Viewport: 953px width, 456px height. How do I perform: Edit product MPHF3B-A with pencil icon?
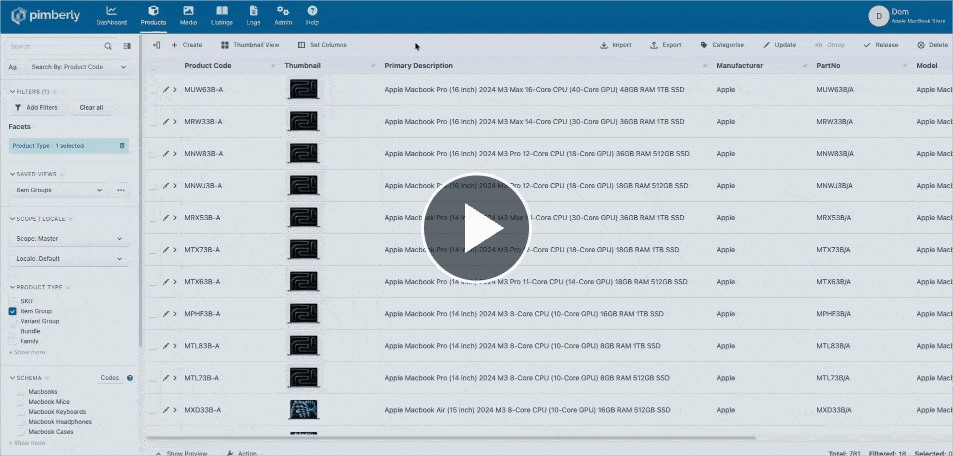coord(166,314)
